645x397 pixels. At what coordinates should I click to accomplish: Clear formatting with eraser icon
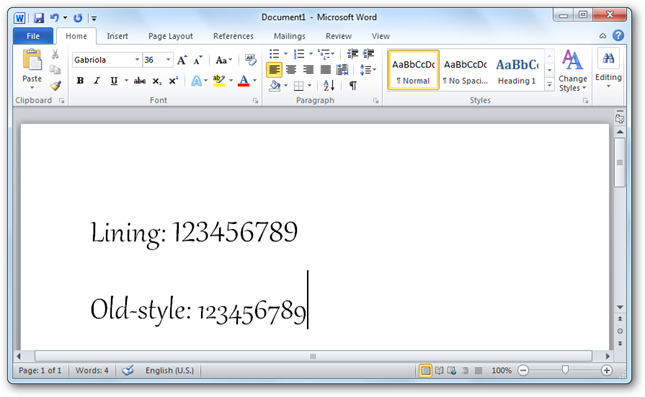pyautogui.click(x=250, y=60)
